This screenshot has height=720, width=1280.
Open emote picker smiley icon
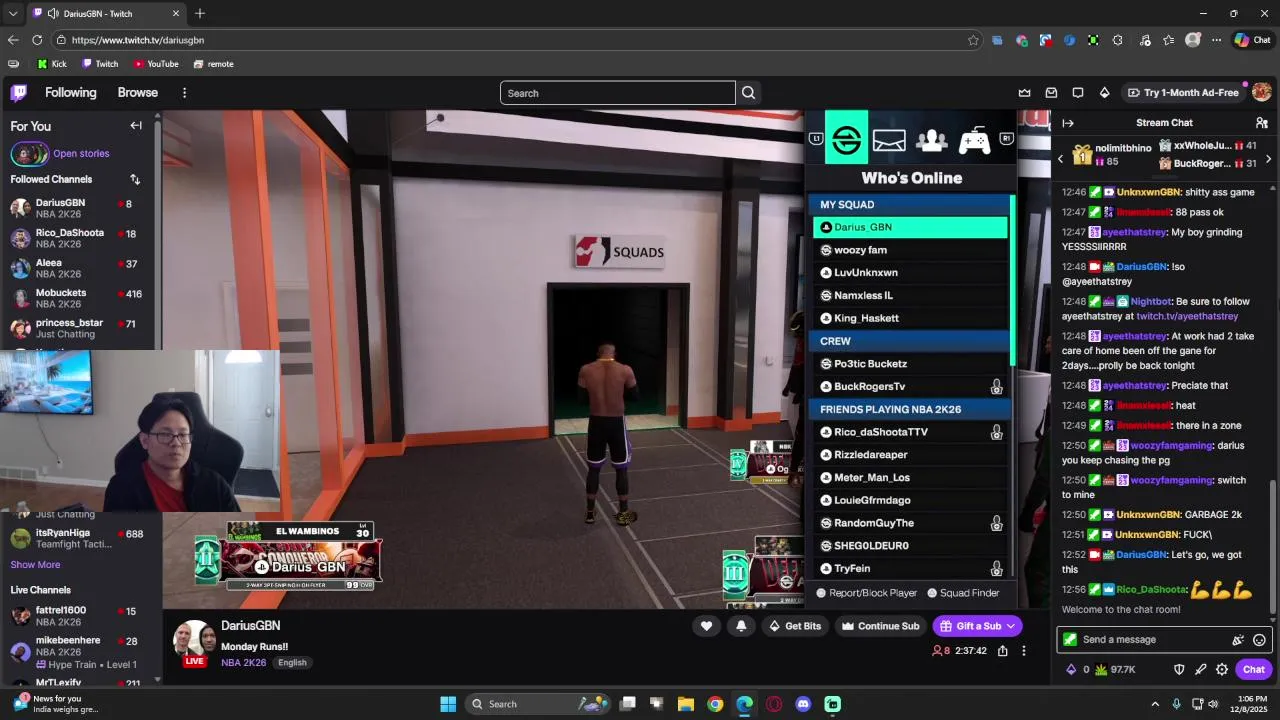click(1259, 640)
